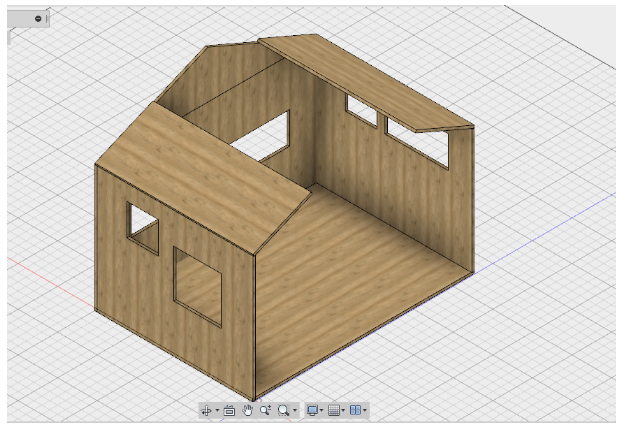Select the Zoom tool with plus sign
Image resolution: width=625 pixels, height=433 pixels.
[x=265, y=410]
